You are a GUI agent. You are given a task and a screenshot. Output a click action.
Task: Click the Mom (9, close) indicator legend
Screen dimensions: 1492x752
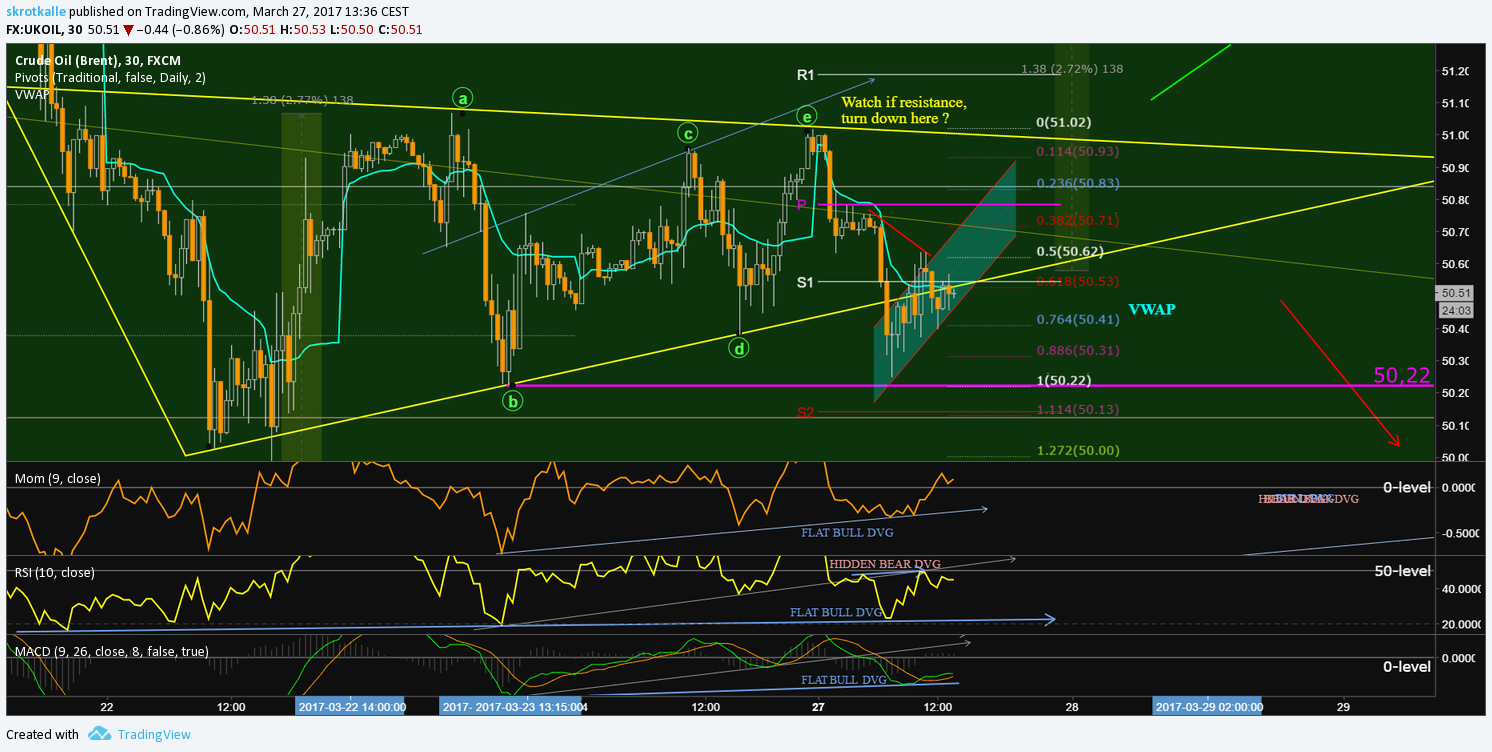click(x=57, y=479)
